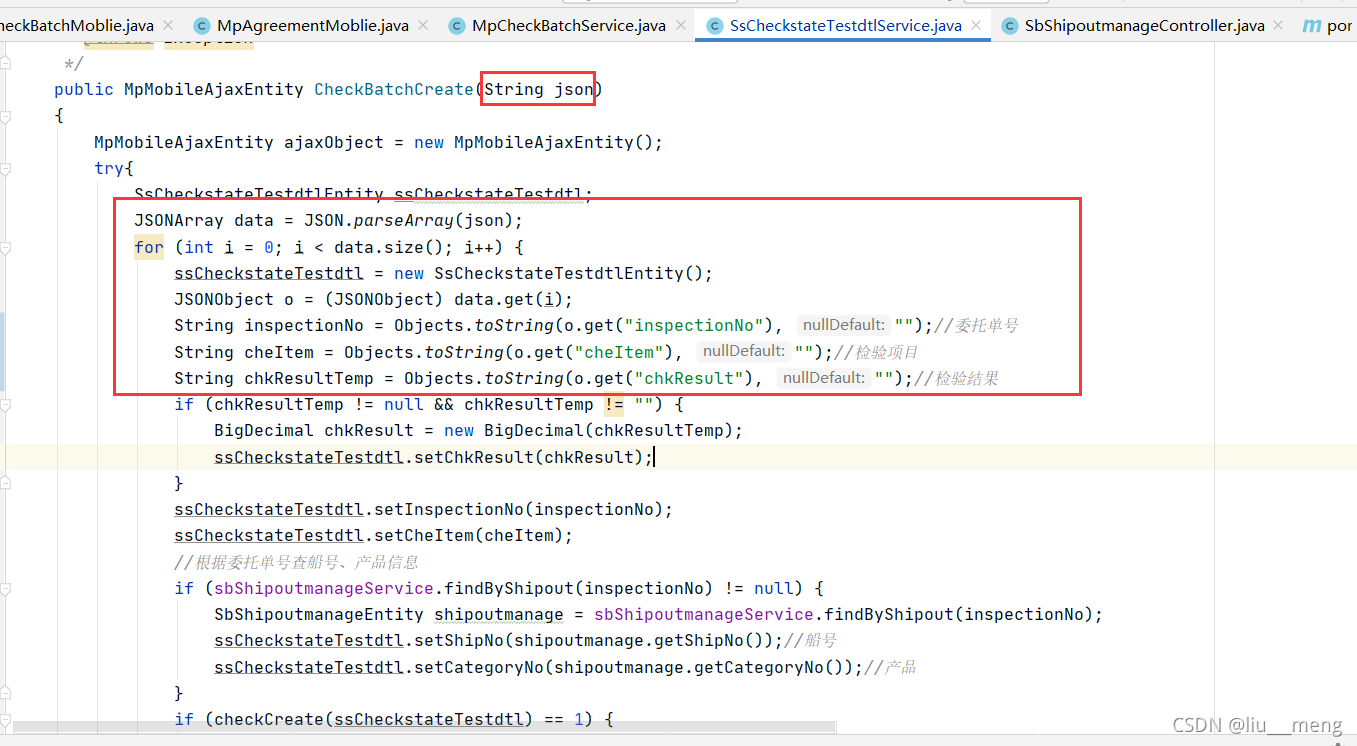The height and width of the screenshot is (746, 1357).
Task: Switch to the MpAgreementMoblie.java tab
Action: coord(313,25)
